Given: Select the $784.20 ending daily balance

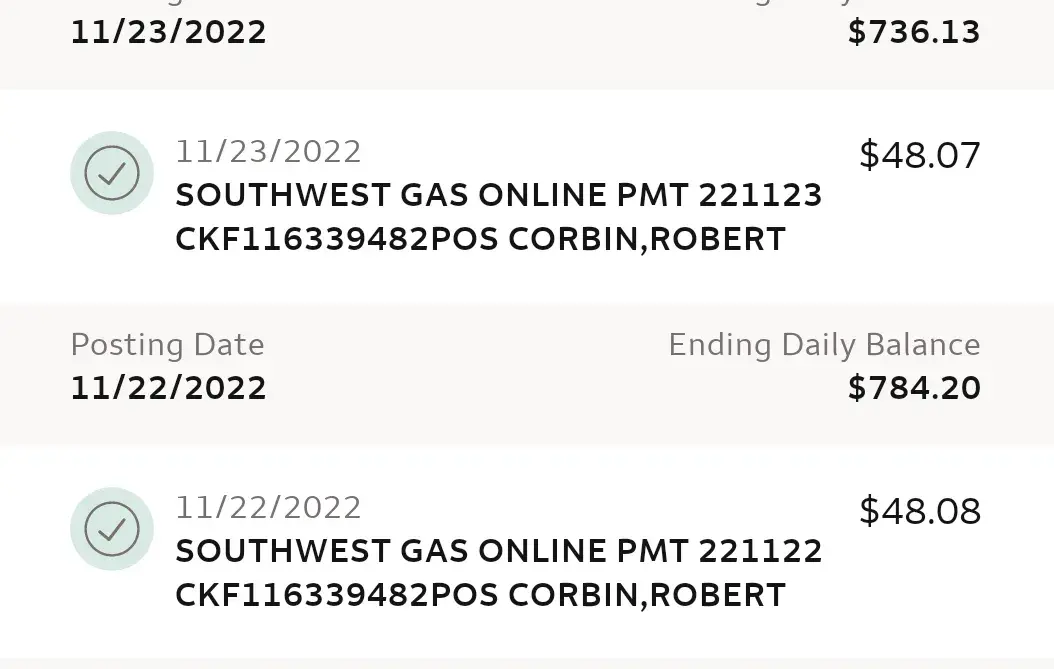Looking at the screenshot, I should tap(914, 388).
